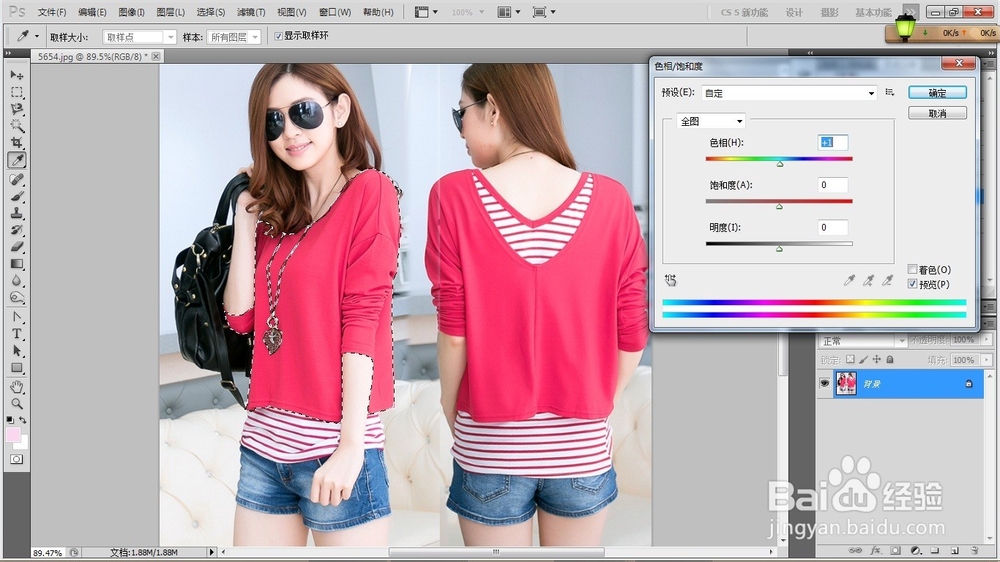
Task: Select the Rectangular Marquee tool
Action: coord(17,92)
